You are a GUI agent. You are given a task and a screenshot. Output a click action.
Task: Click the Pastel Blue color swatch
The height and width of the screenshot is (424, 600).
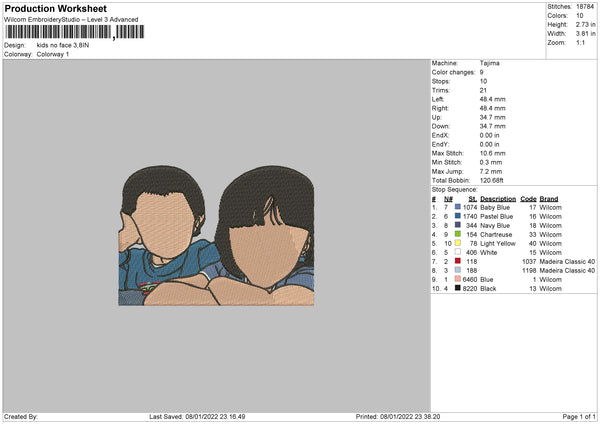pyautogui.click(x=458, y=216)
